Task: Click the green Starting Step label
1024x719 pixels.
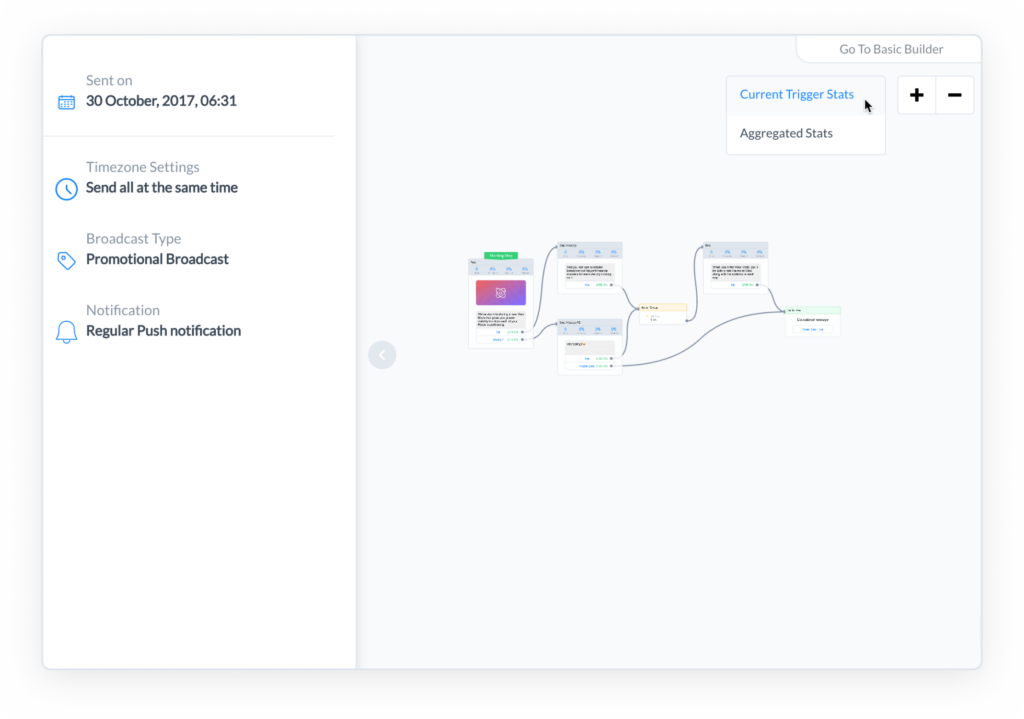Action: pyautogui.click(x=500, y=254)
